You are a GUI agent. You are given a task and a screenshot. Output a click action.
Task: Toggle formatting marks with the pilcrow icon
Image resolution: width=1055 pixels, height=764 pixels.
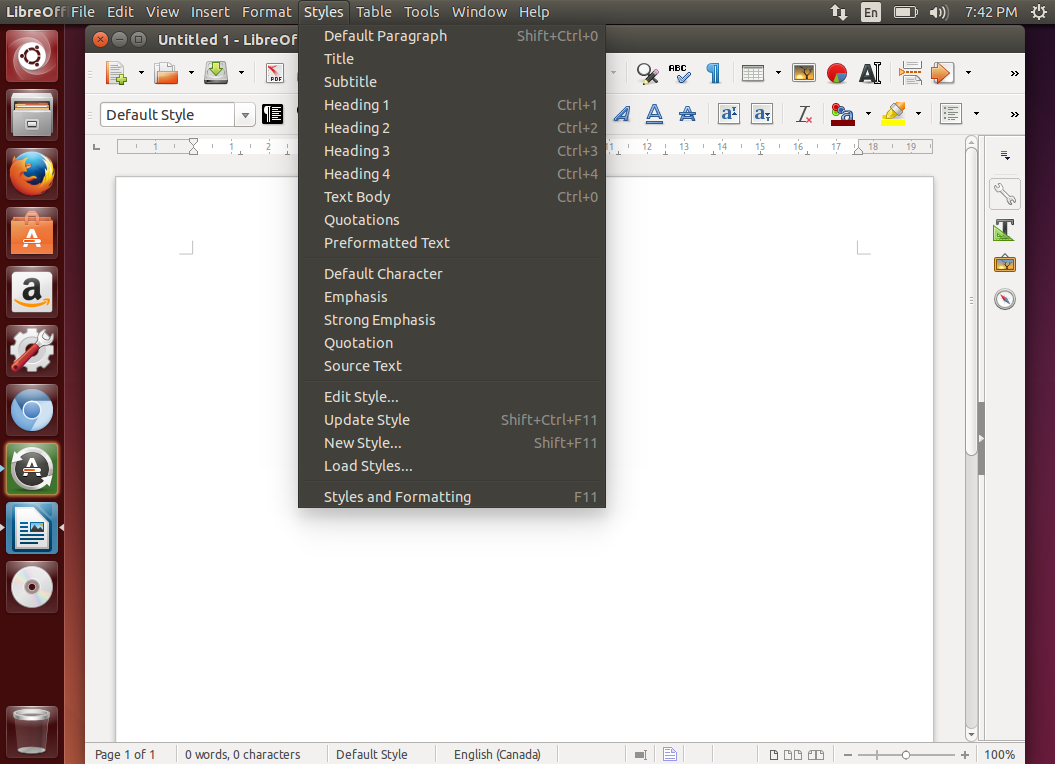click(x=713, y=73)
